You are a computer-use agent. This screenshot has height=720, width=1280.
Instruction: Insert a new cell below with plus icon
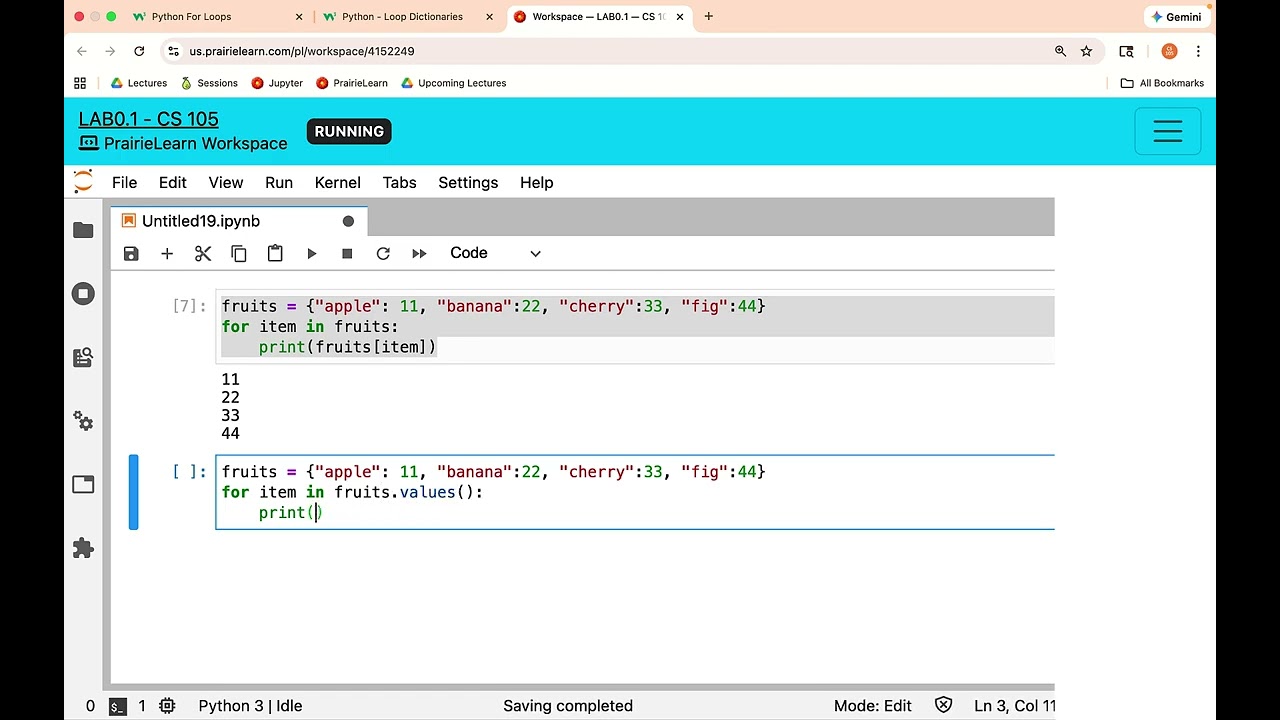(x=167, y=254)
